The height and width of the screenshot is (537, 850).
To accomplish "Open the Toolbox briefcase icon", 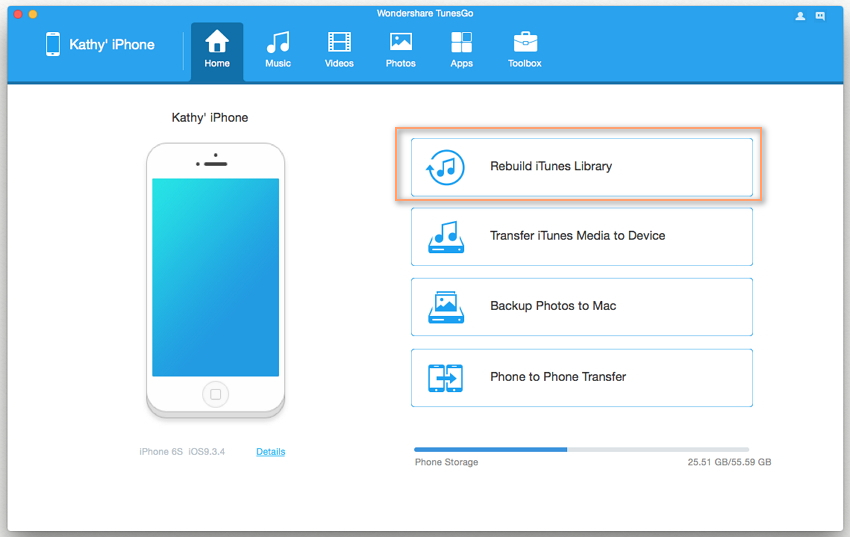I will [x=524, y=42].
